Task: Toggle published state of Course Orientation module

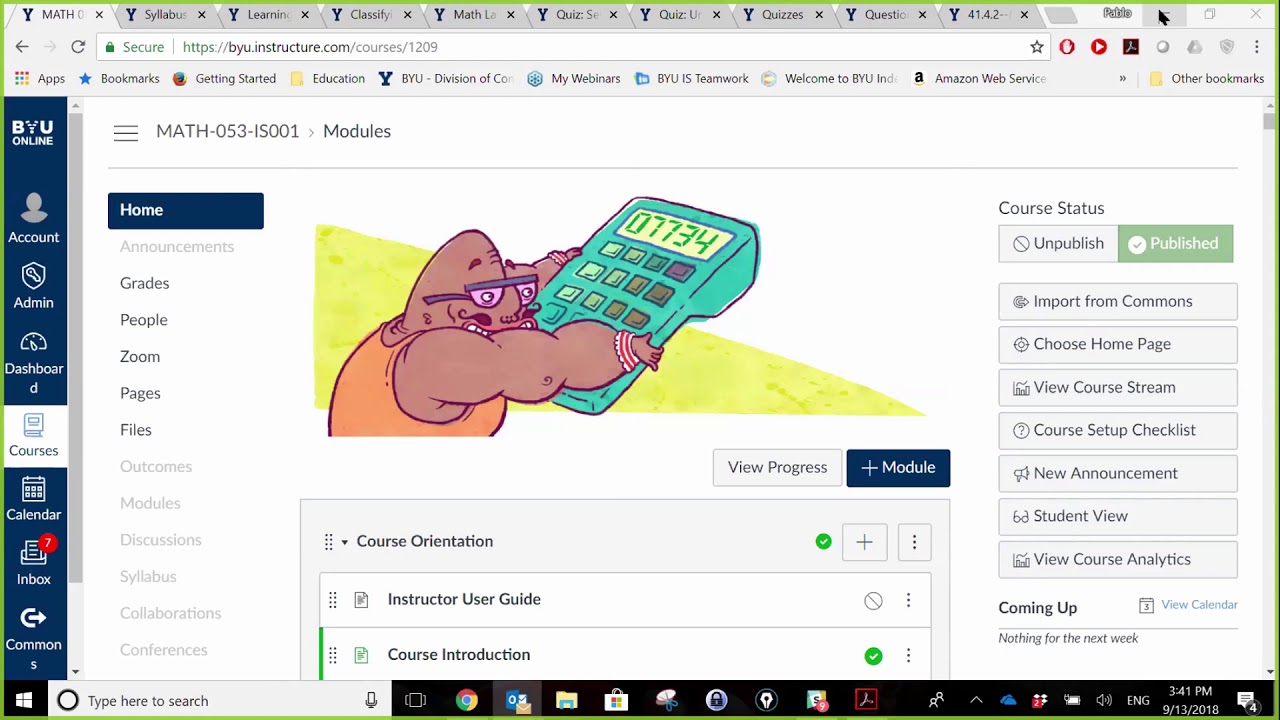Action: coord(823,541)
